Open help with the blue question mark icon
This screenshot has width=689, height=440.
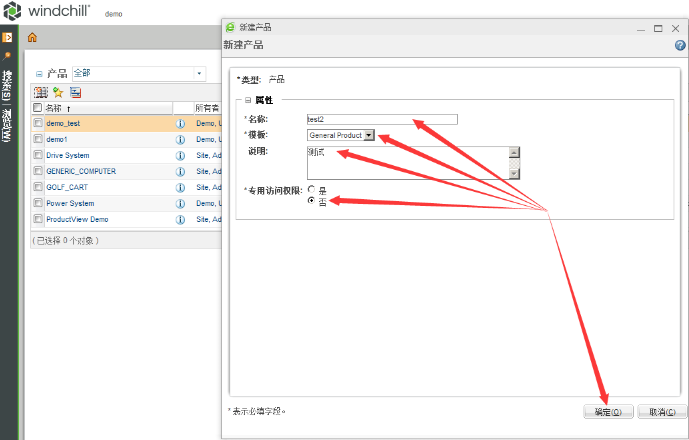[x=680, y=46]
